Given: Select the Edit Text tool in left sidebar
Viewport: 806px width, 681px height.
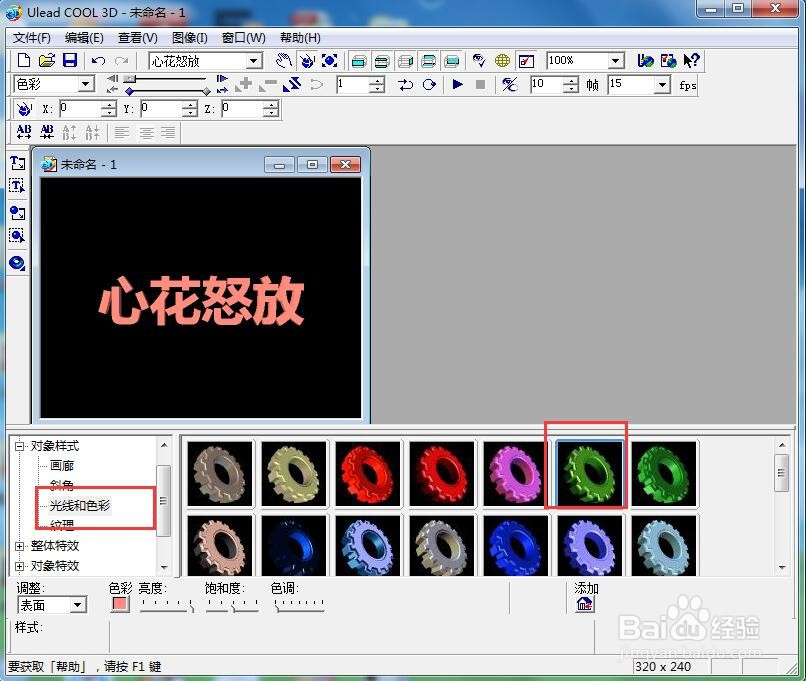Looking at the screenshot, I should [17, 186].
